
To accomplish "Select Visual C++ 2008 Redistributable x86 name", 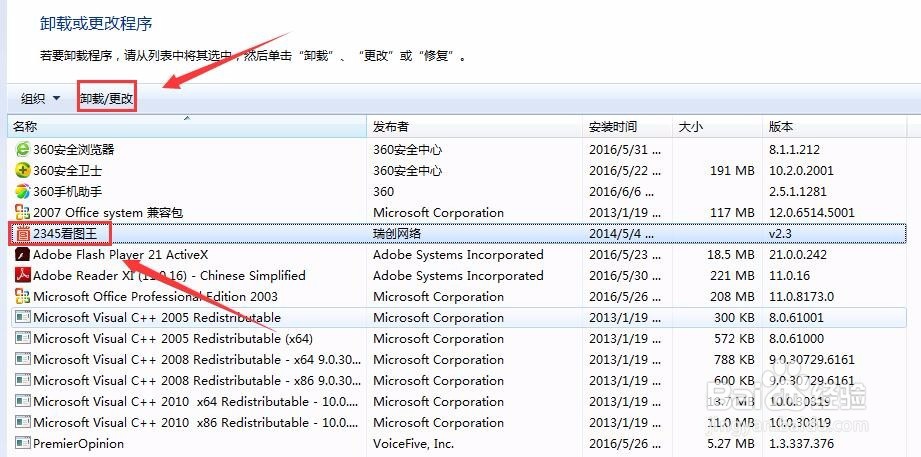I will coord(197,381).
